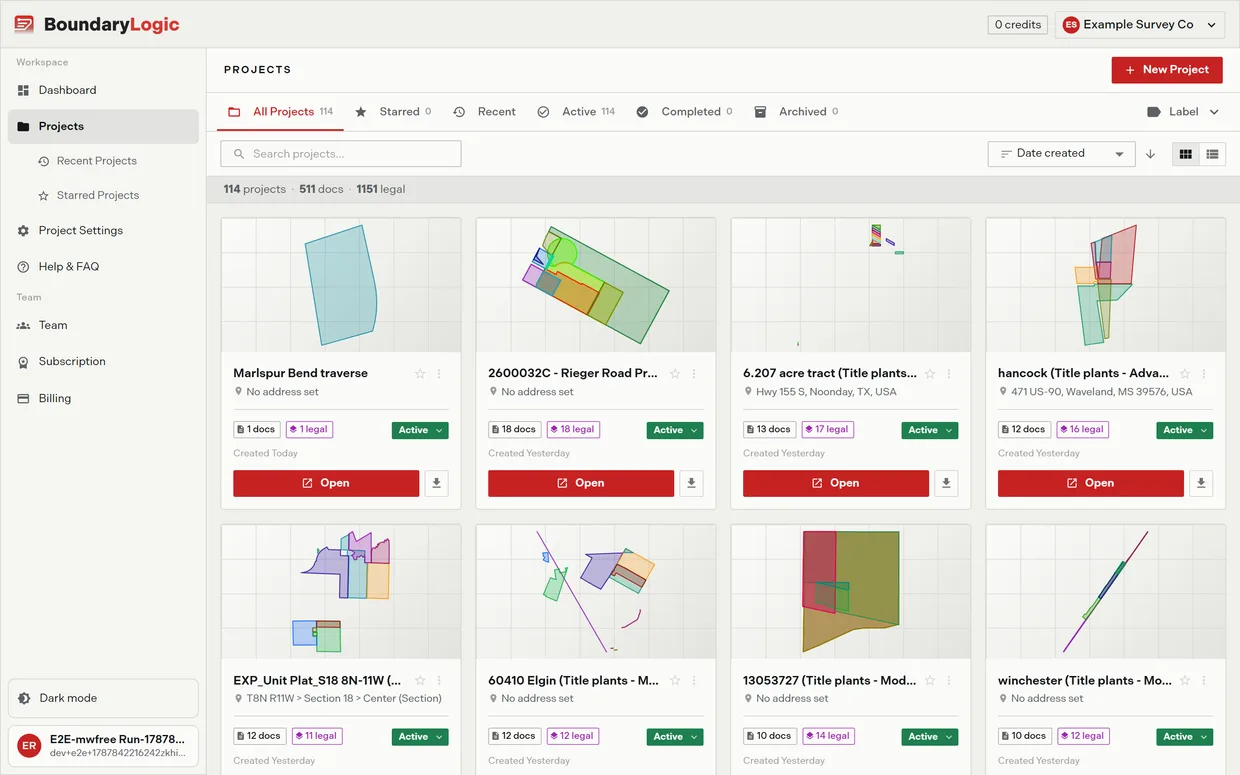Change Active status of 2600032C Rieger Road
1240x775 pixels.
point(675,430)
